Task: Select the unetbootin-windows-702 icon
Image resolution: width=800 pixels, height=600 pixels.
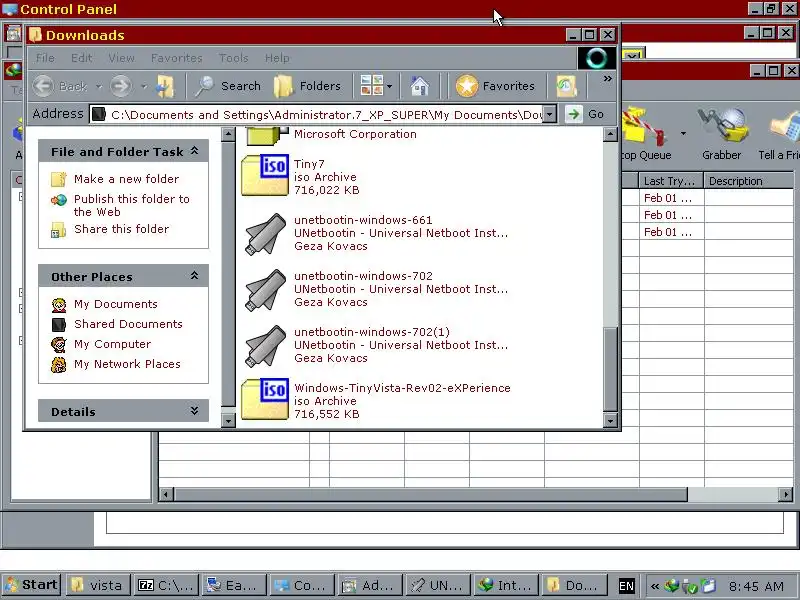Action: 265,289
